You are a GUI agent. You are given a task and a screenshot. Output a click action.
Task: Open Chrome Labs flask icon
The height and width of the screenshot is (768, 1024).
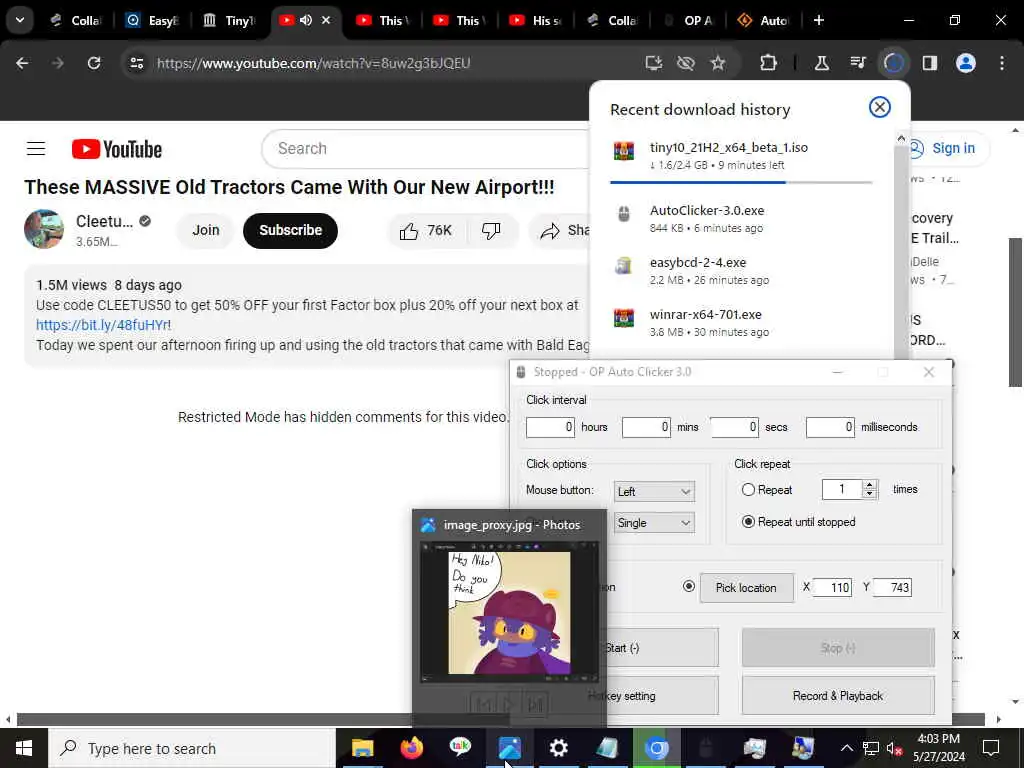coord(822,63)
